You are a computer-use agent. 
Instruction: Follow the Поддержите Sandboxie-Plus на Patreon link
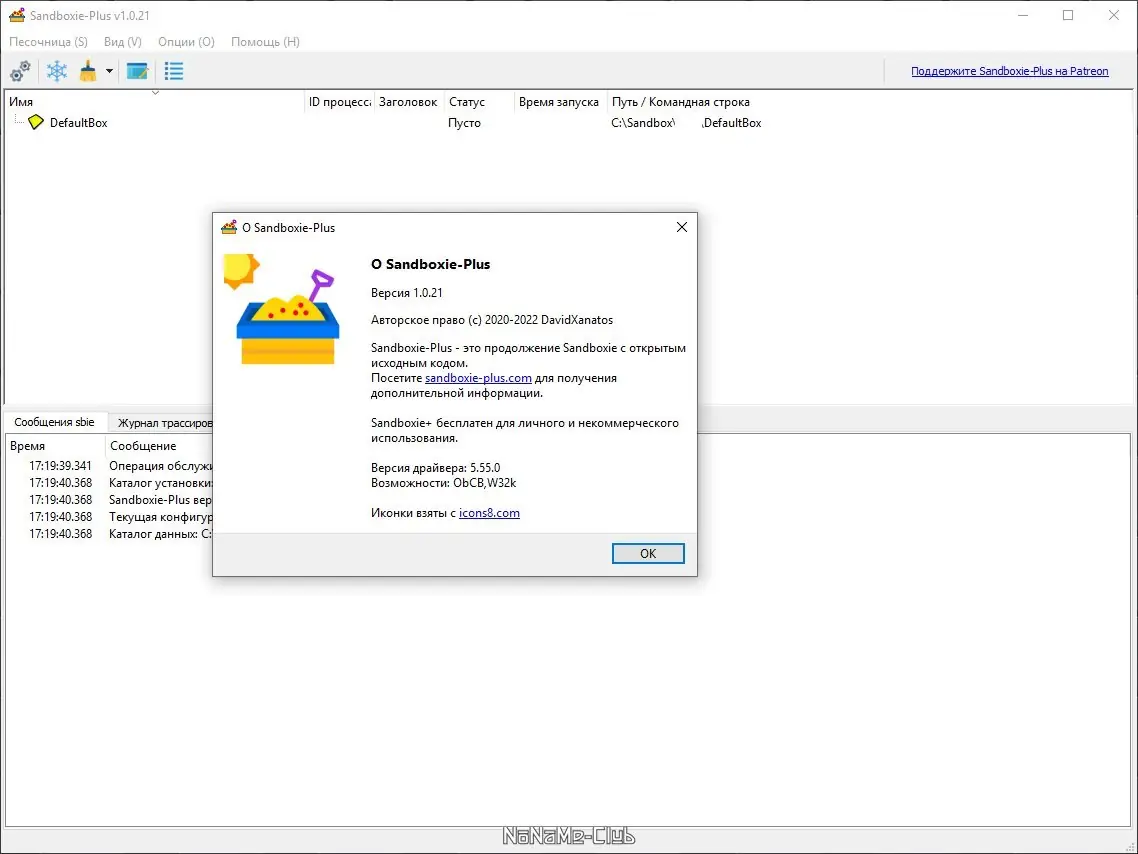1010,71
